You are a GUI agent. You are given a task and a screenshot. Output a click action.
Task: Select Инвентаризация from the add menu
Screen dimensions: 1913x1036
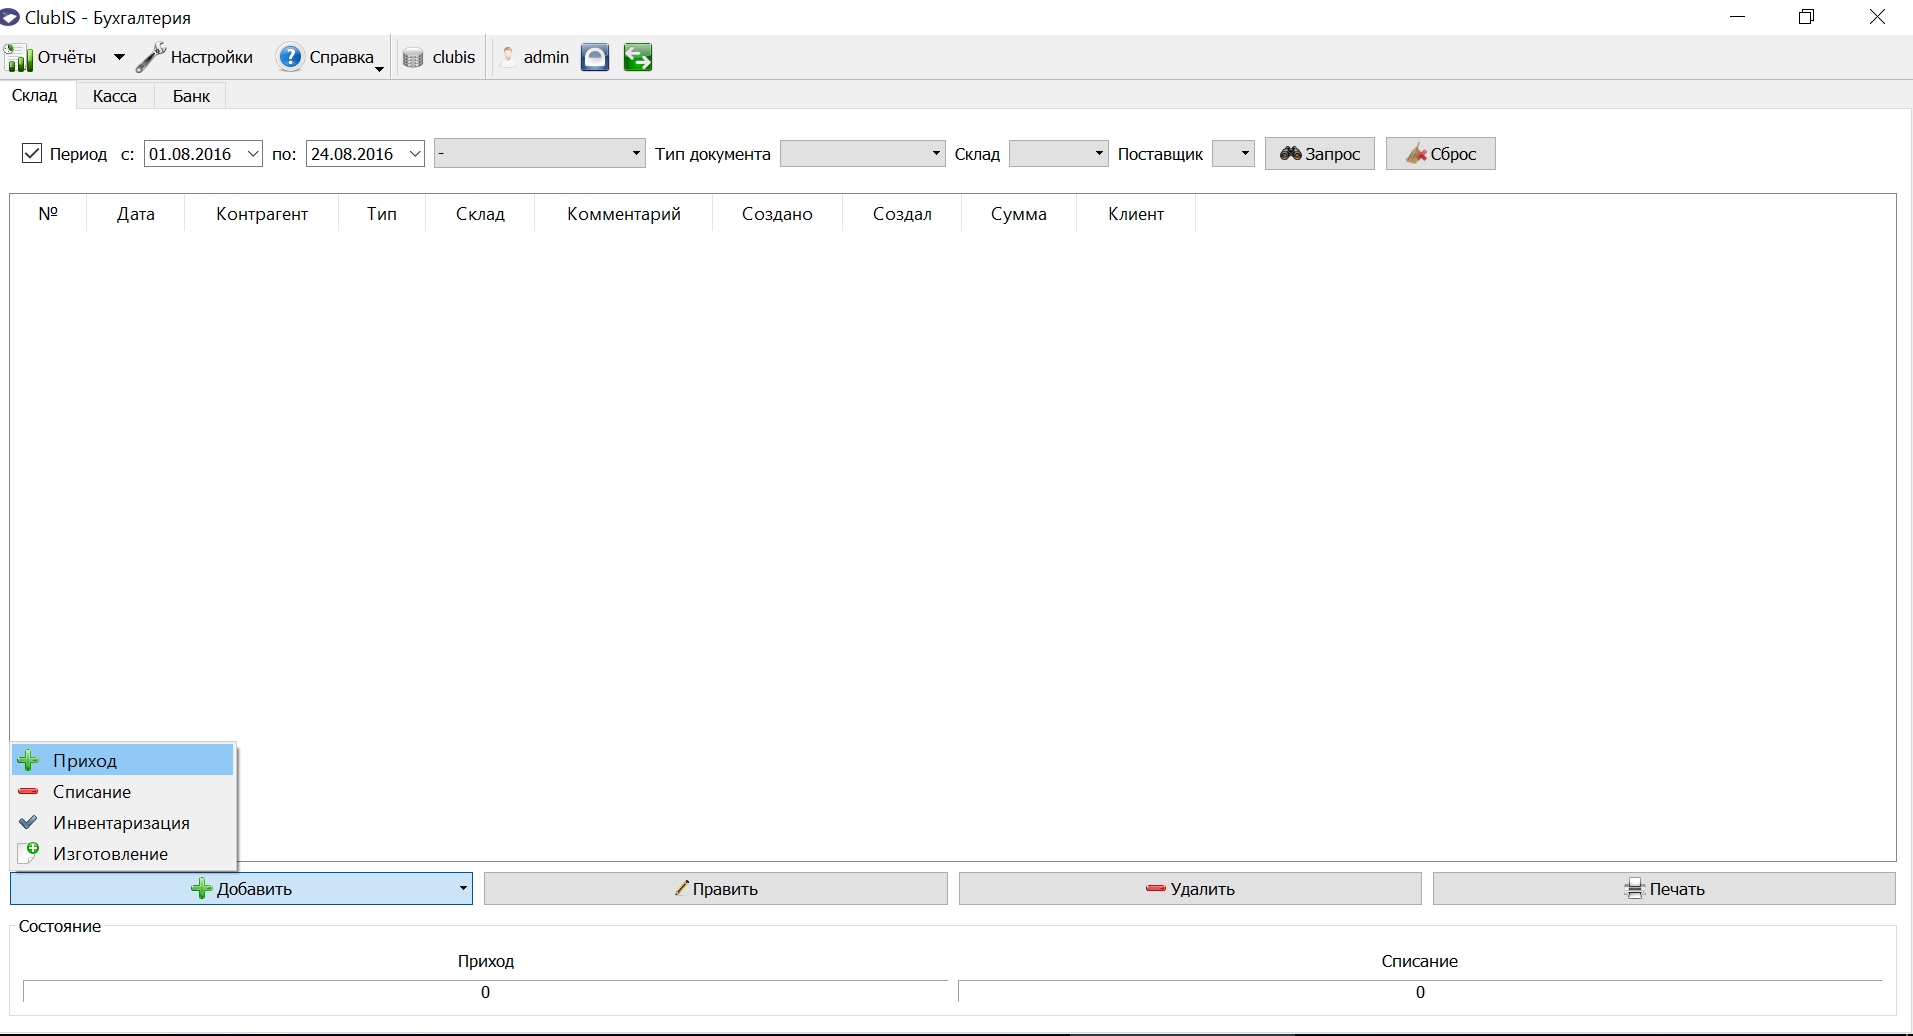(x=123, y=822)
